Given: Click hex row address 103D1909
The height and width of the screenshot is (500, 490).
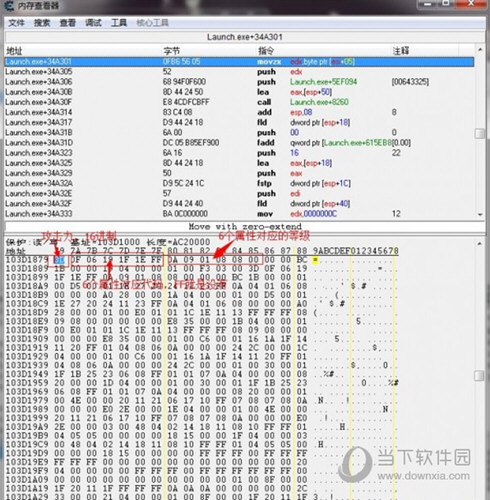Looking at the screenshot, I should tap(27, 339).
